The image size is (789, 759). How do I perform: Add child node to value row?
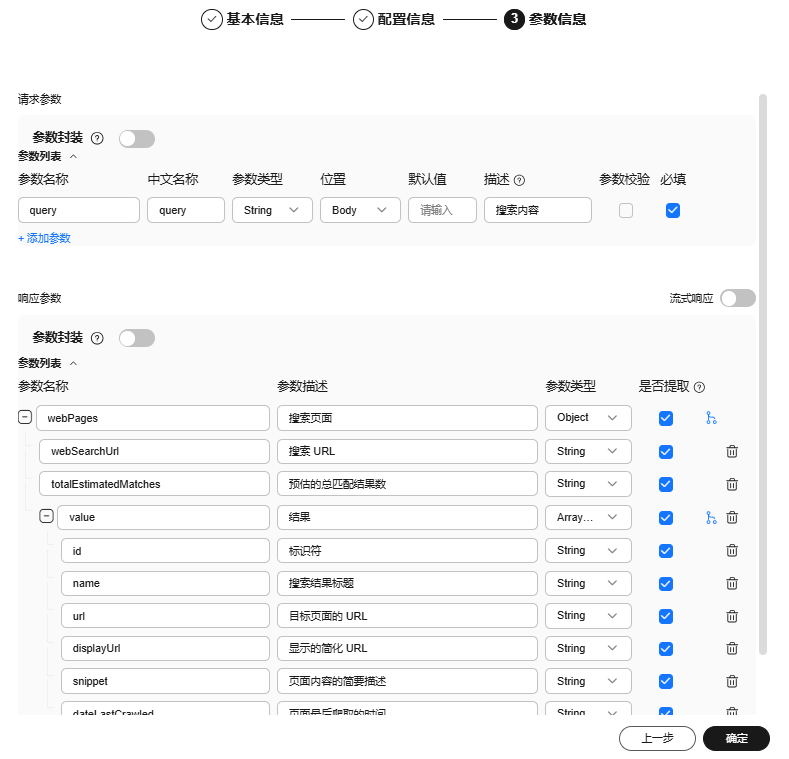pos(711,517)
